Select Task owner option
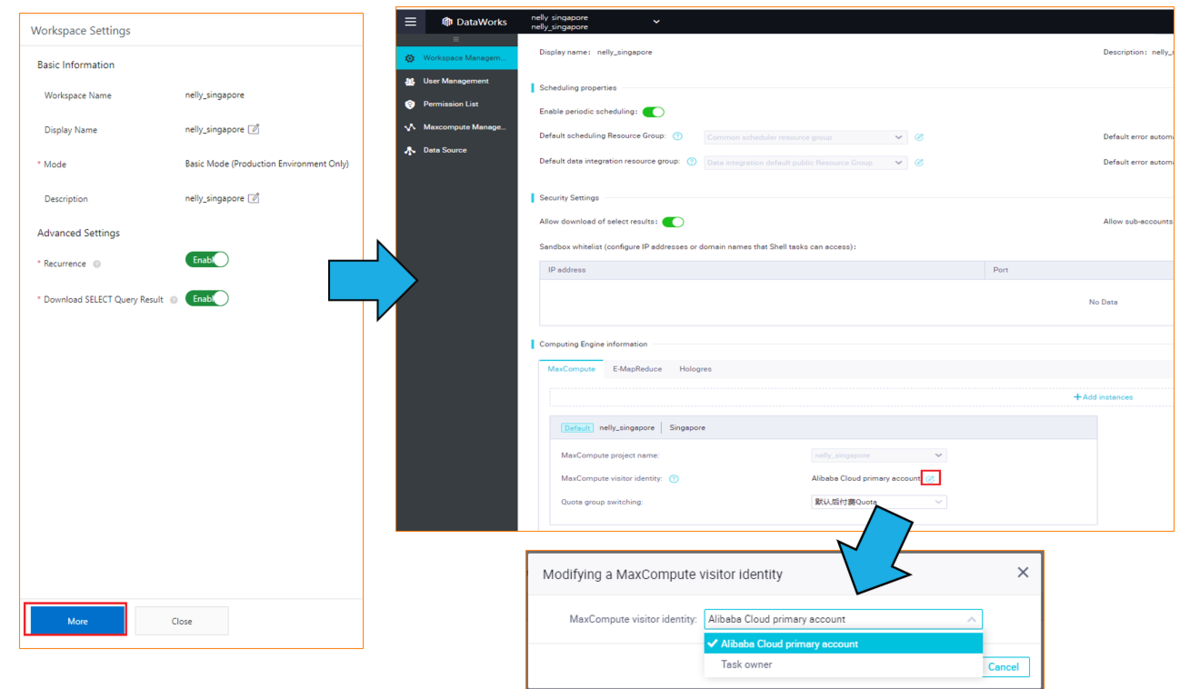The image size is (1200, 689). (843, 664)
